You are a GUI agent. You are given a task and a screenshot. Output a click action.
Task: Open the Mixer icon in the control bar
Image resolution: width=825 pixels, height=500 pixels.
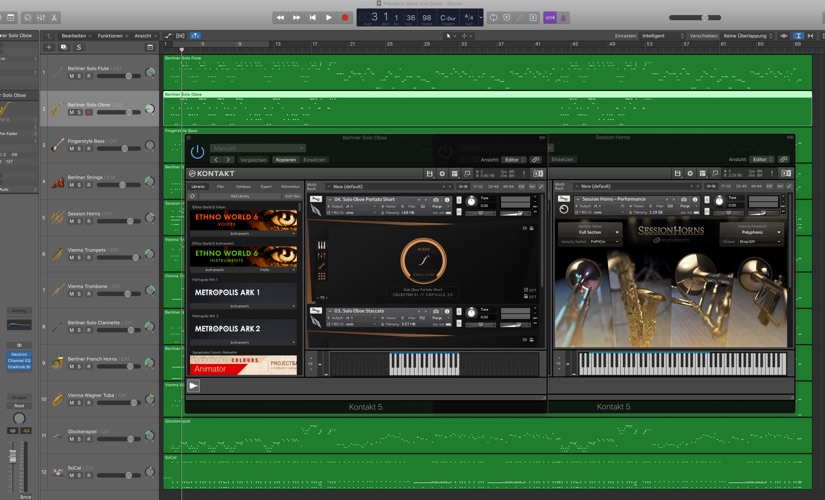pos(41,17)
